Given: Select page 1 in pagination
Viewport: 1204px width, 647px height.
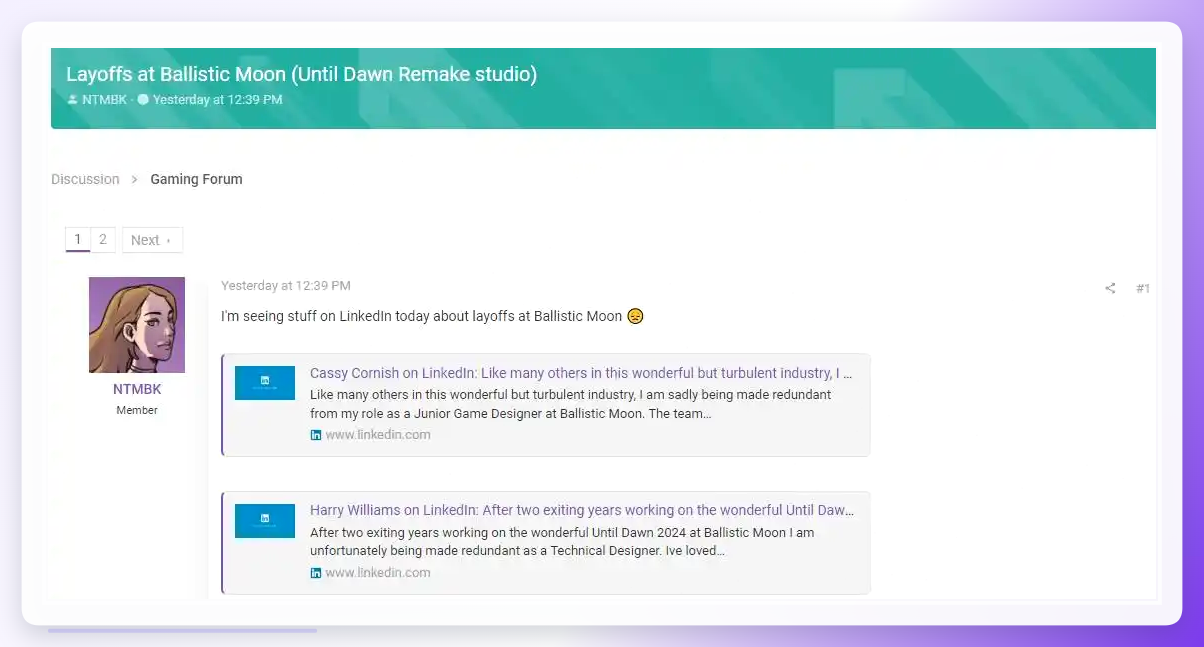Looking at the screenshot, I should pyautogui.click(x=78, y=240).
